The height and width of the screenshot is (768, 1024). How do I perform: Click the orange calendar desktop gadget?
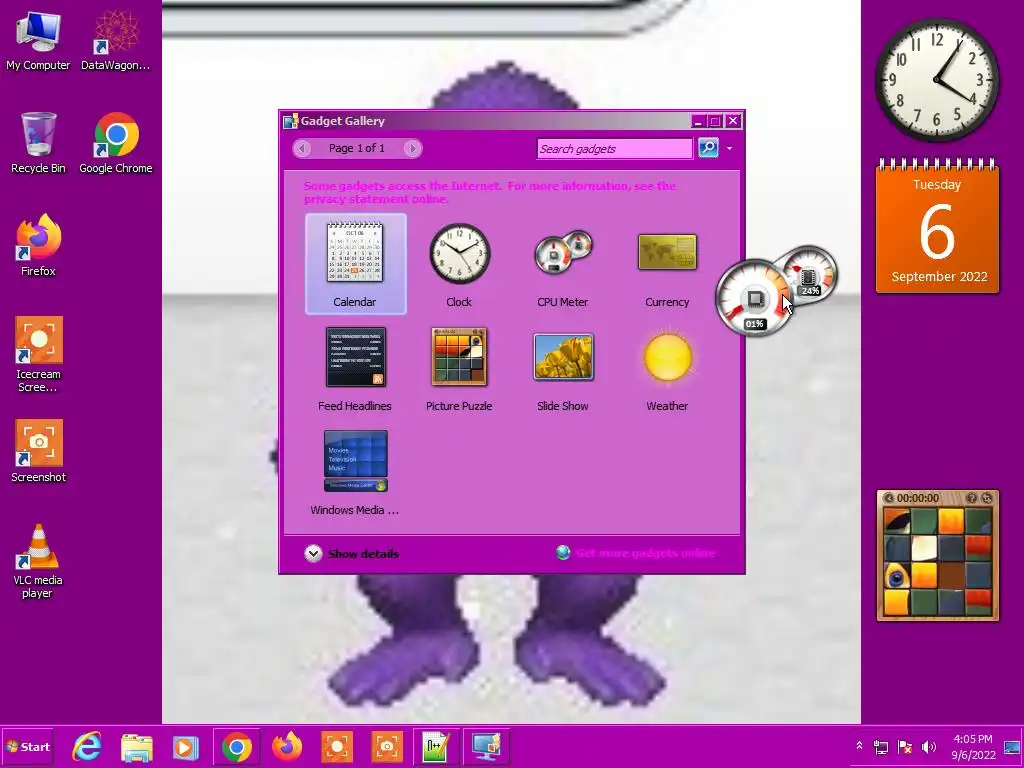pos(937,227)
